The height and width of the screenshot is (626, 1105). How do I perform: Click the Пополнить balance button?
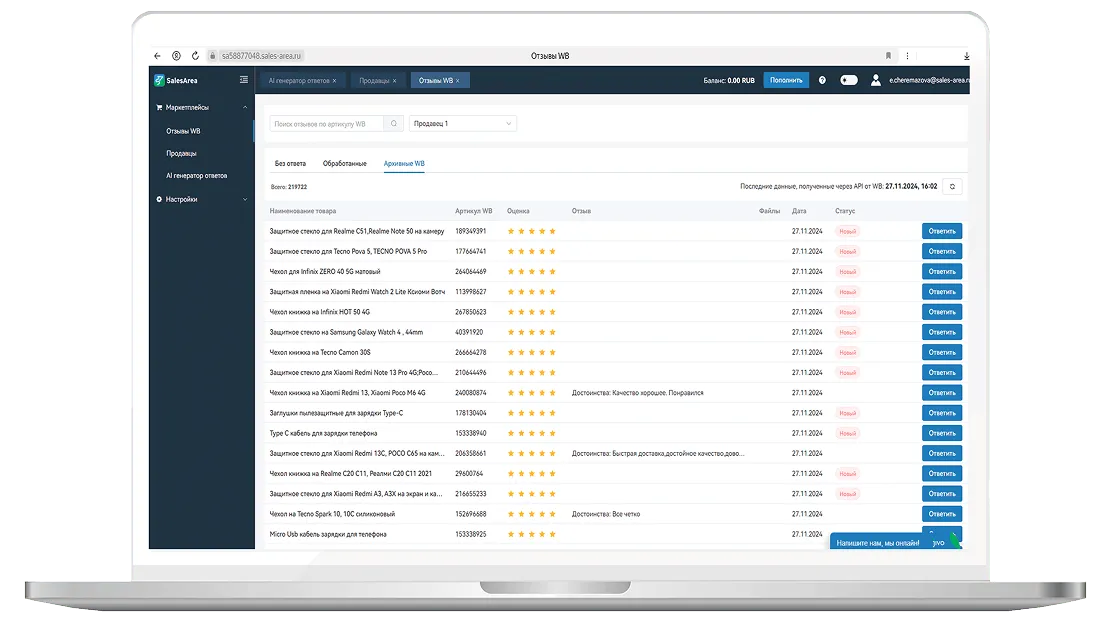coord(786,80)
